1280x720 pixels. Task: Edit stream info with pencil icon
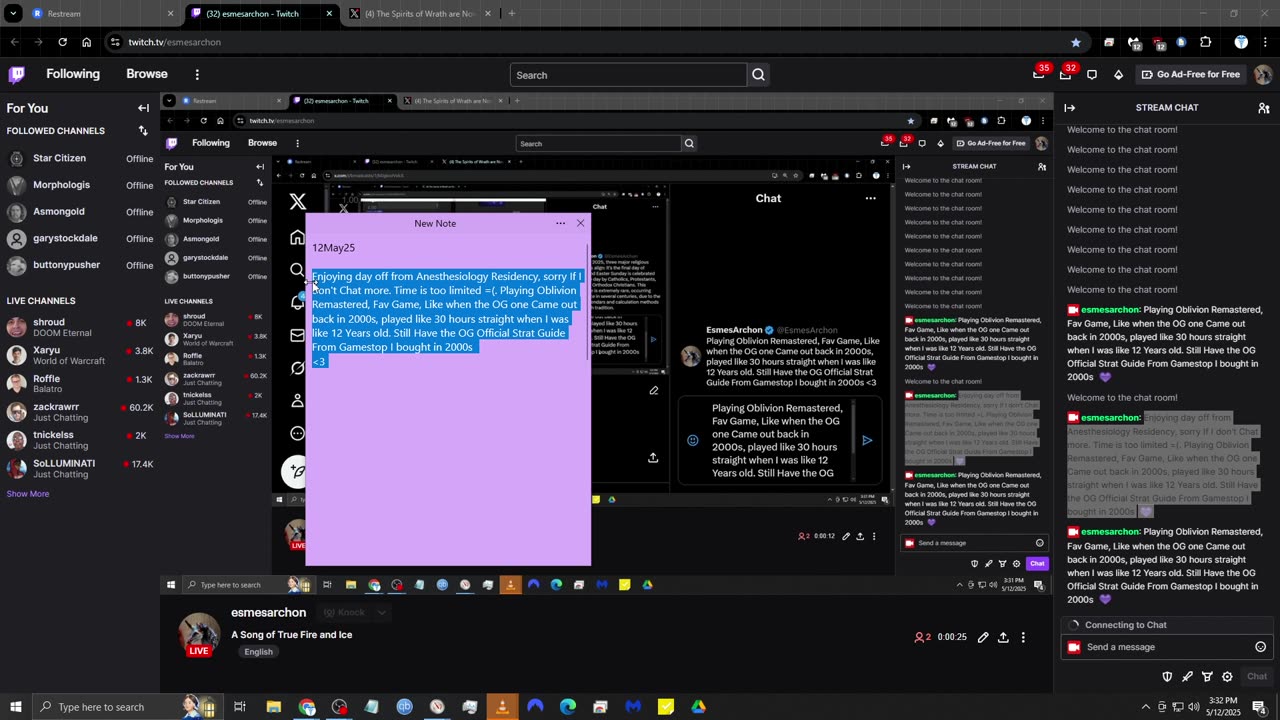[983, 637]
